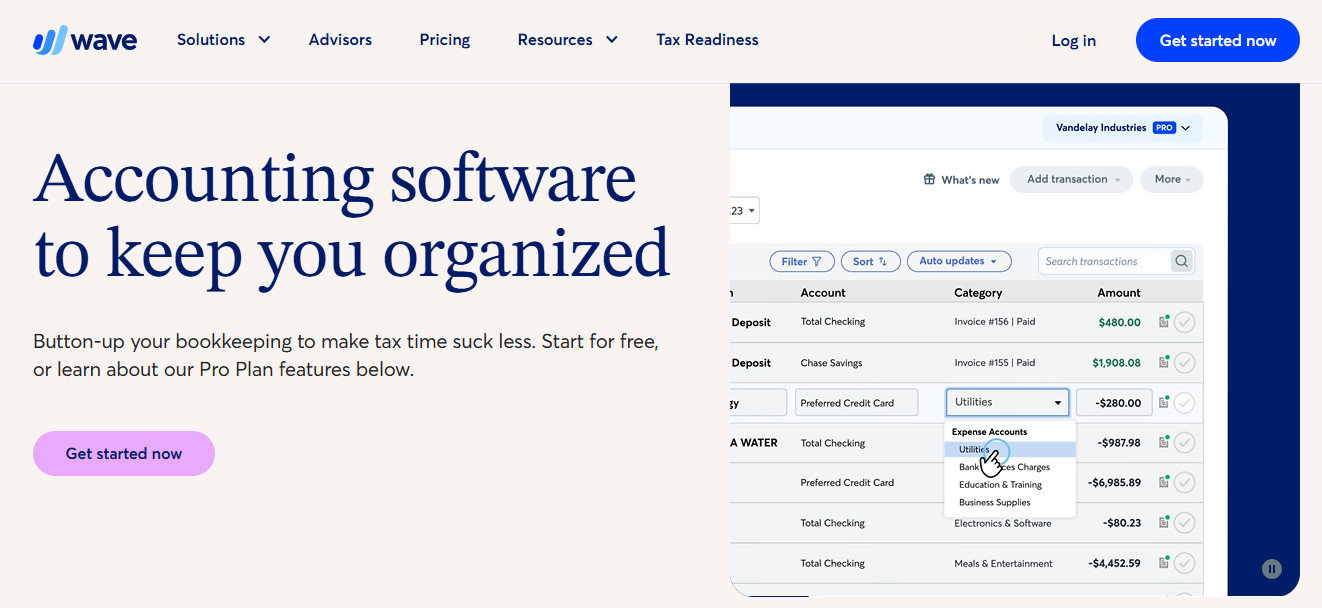
Task: Mark the -$80.23 transaction as reviewed
Action: click(1184, 522)
